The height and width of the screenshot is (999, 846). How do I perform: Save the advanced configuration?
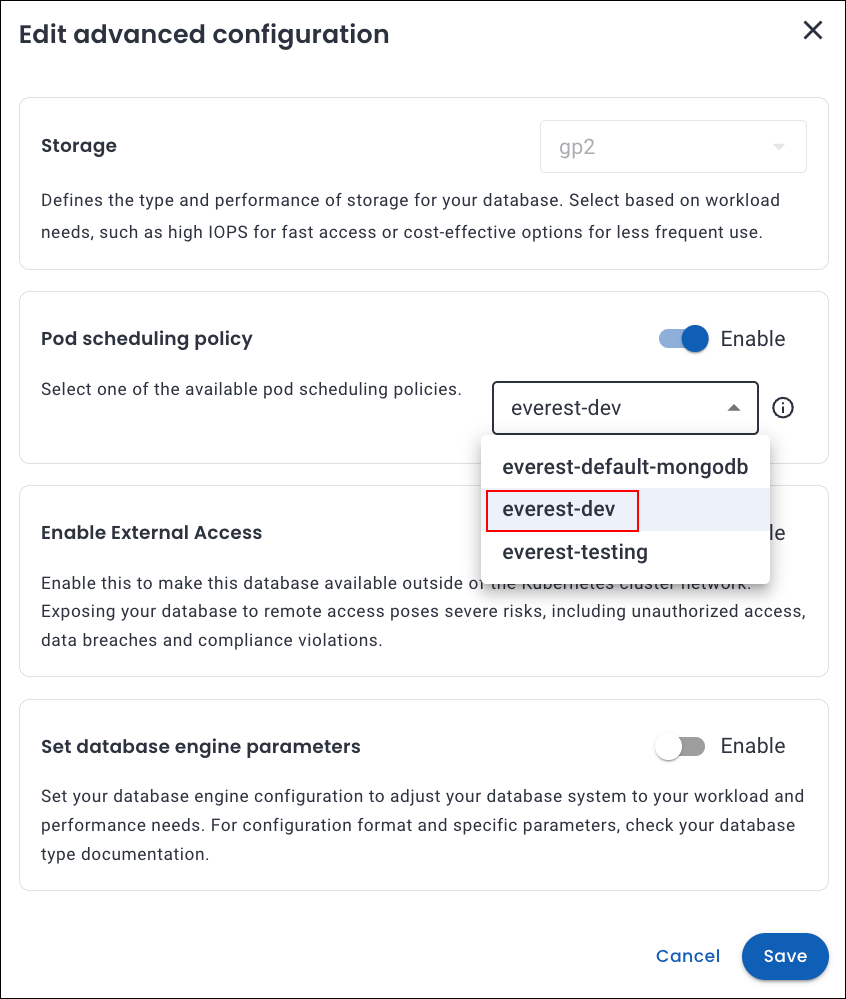(x=785, y=956)
